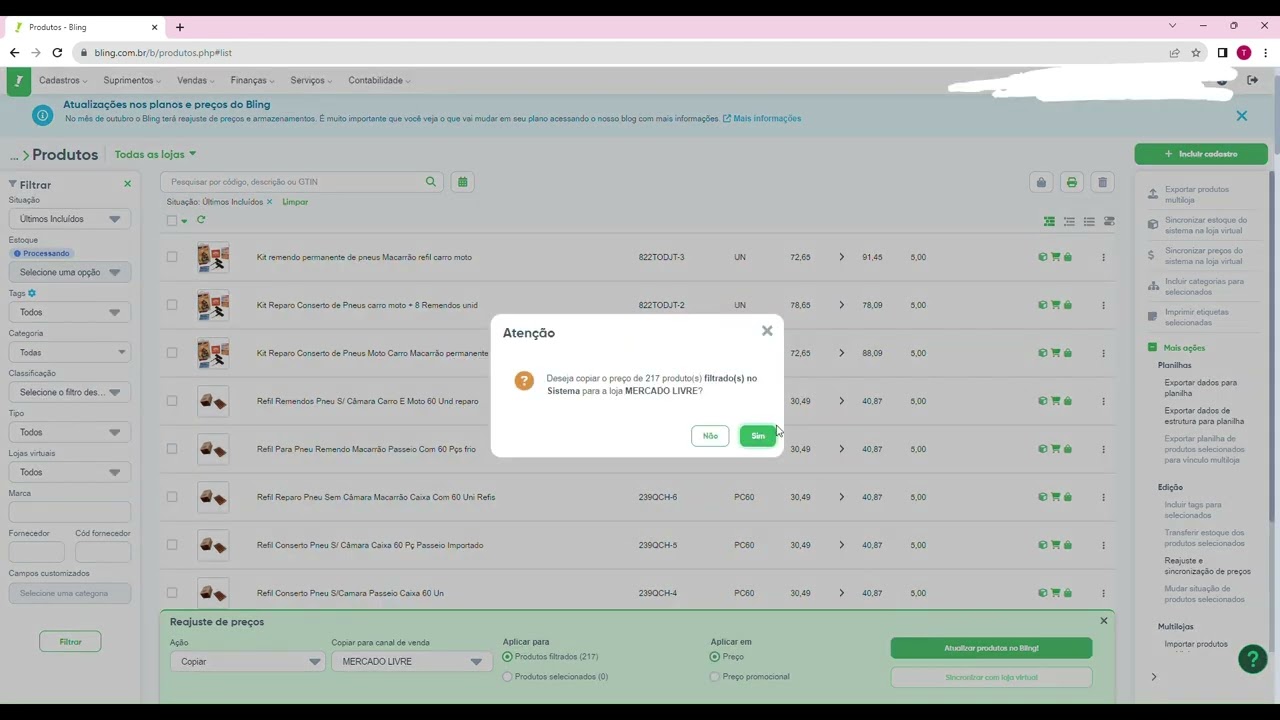
Task: Click the Tags settings gear icon
Action: click(x=32, y=293)
